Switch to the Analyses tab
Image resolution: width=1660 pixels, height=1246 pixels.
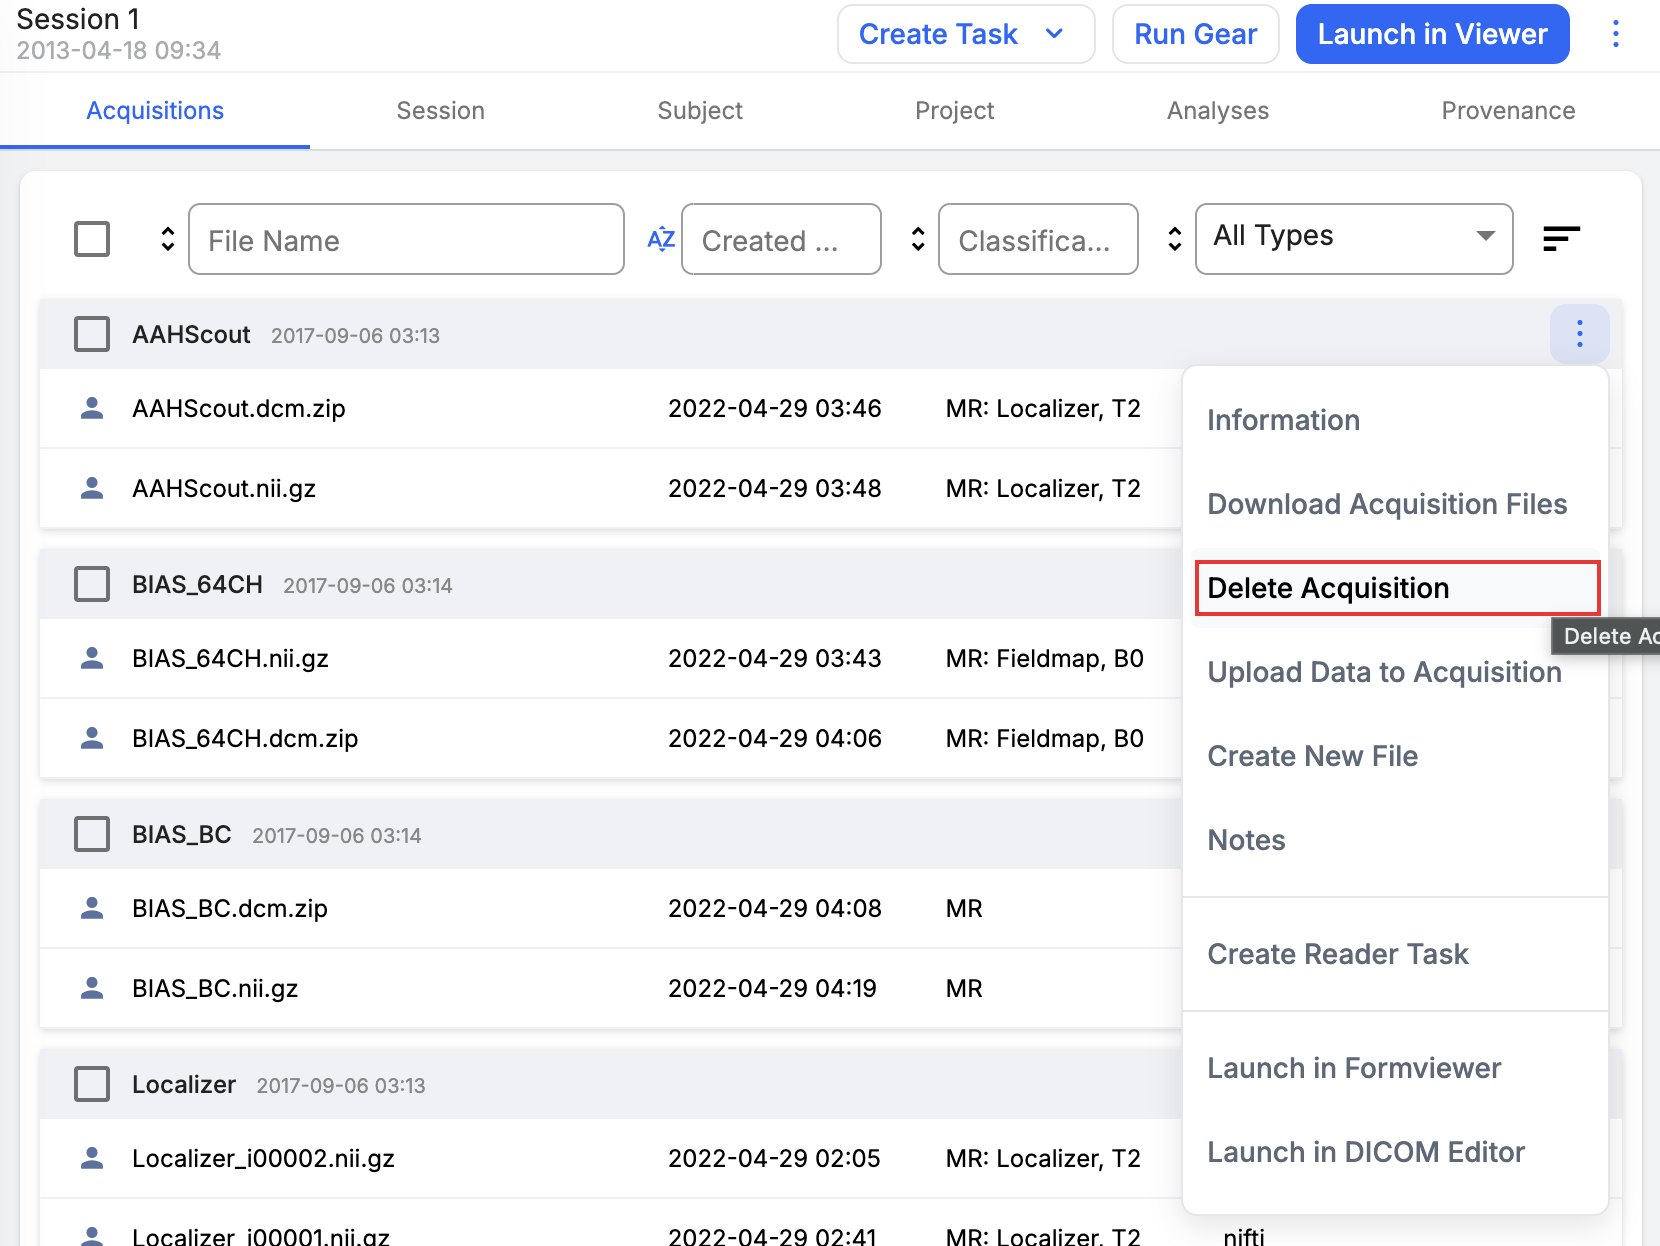(x=1218, y=110)
